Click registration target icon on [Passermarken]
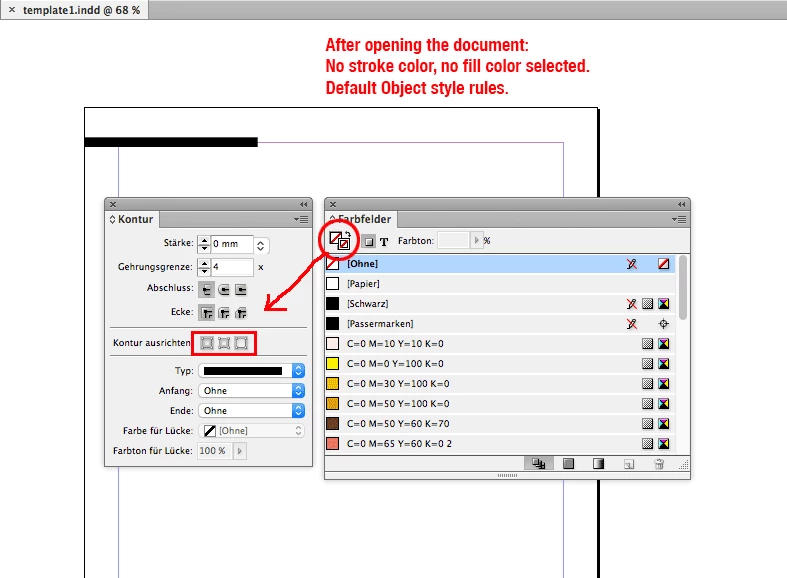Image resolution: width=787 pixels, height=578 pixels. pos(664,324)
